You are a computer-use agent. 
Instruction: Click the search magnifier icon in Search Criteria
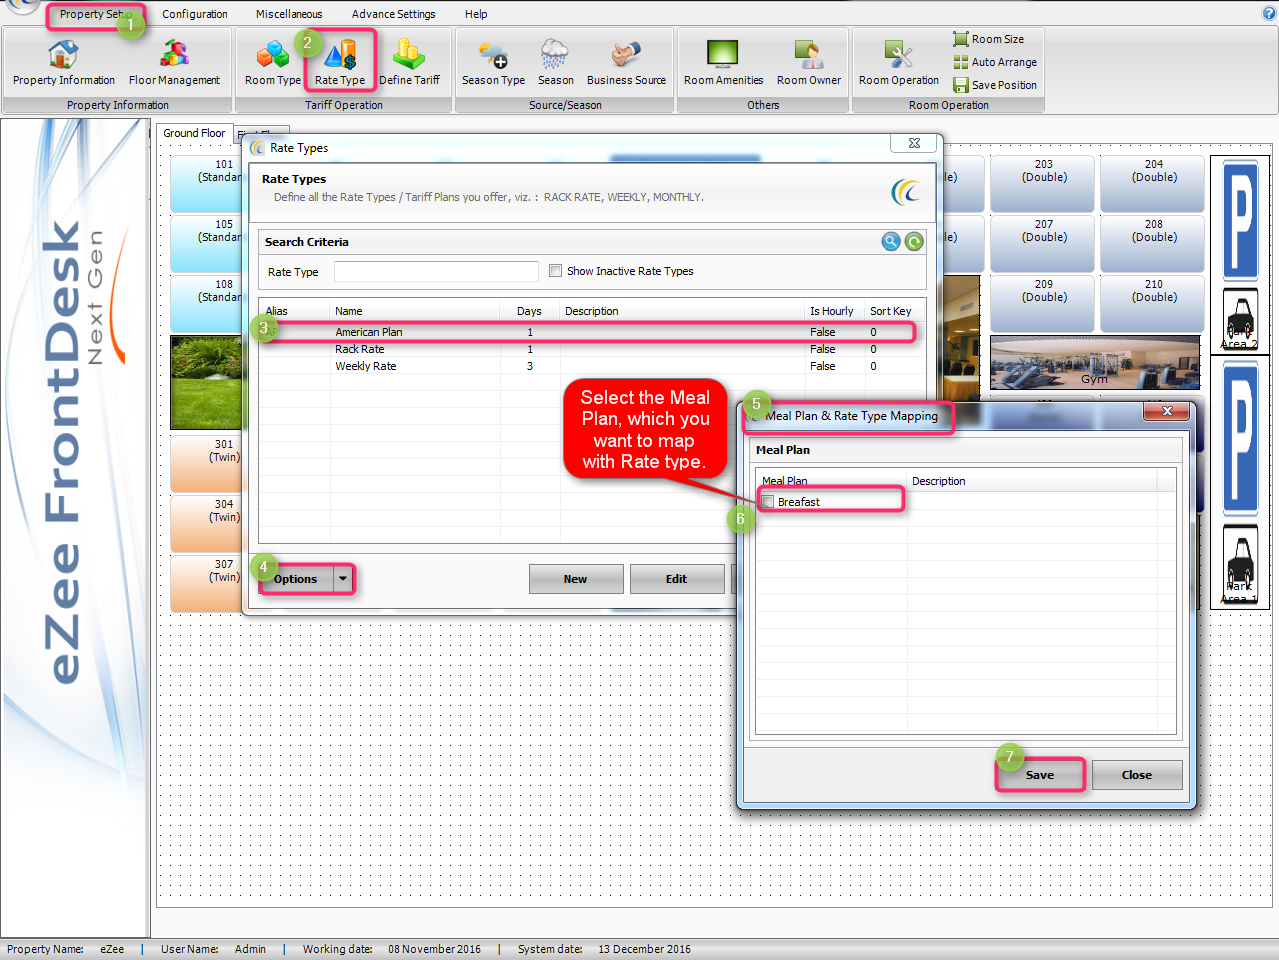(890, 241)
